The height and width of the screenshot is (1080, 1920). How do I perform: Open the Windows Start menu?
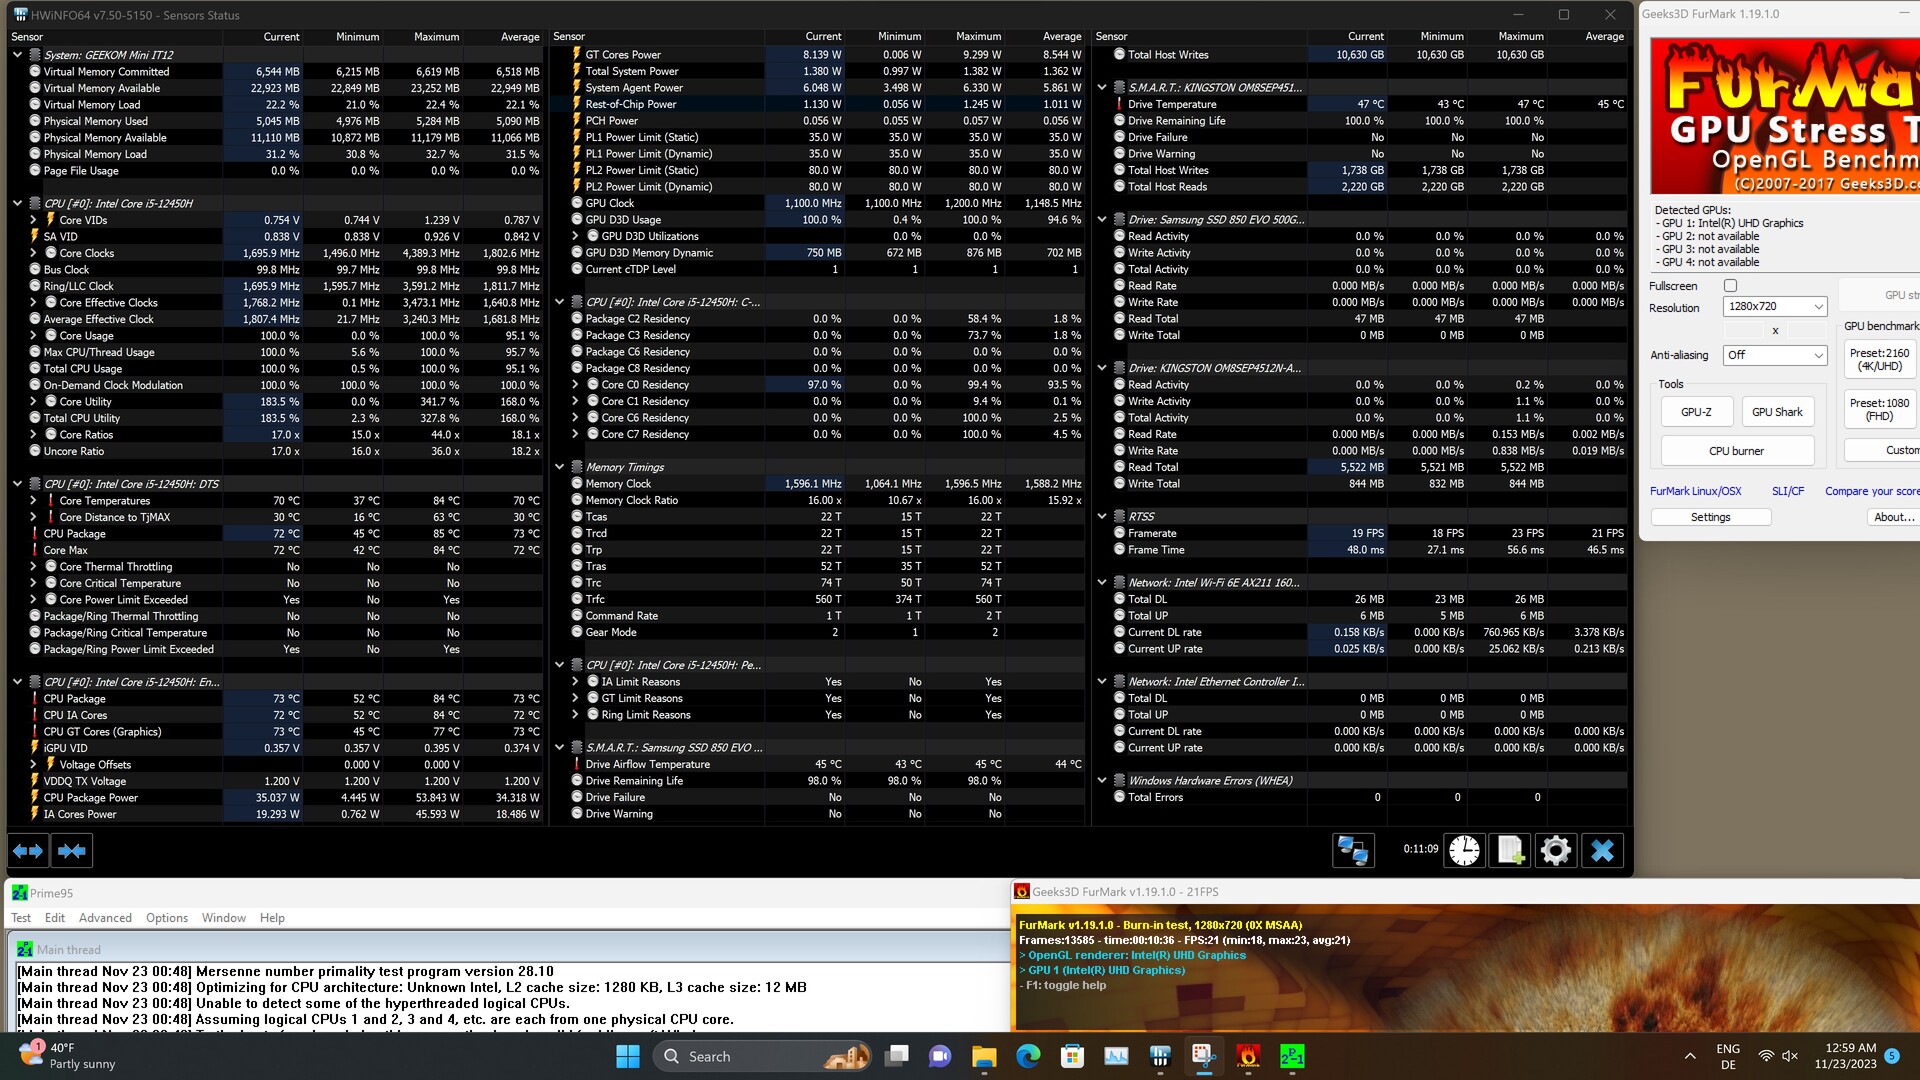[x=628, y=1056]
